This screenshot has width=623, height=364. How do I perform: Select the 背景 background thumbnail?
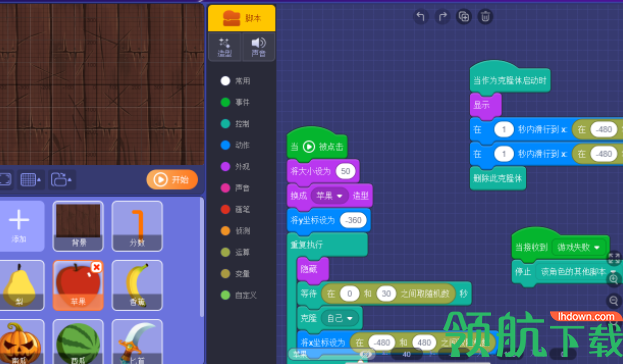[x=78, y=226]
